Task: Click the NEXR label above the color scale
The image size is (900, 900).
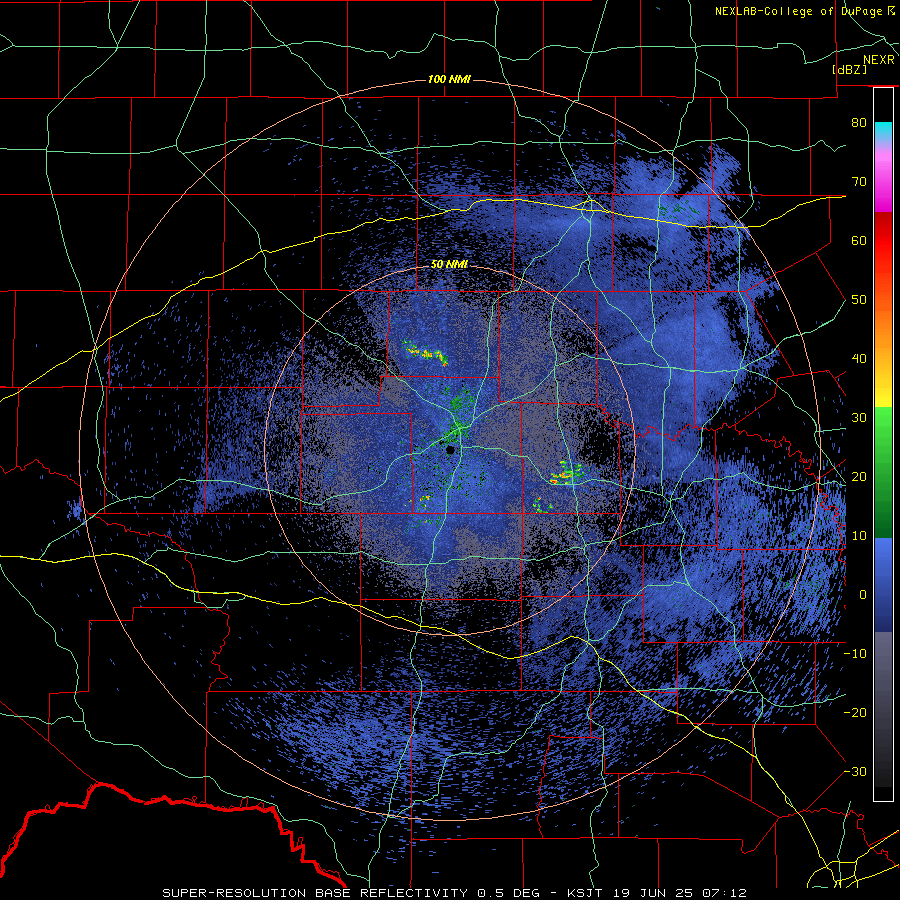Action: [879, 60]
